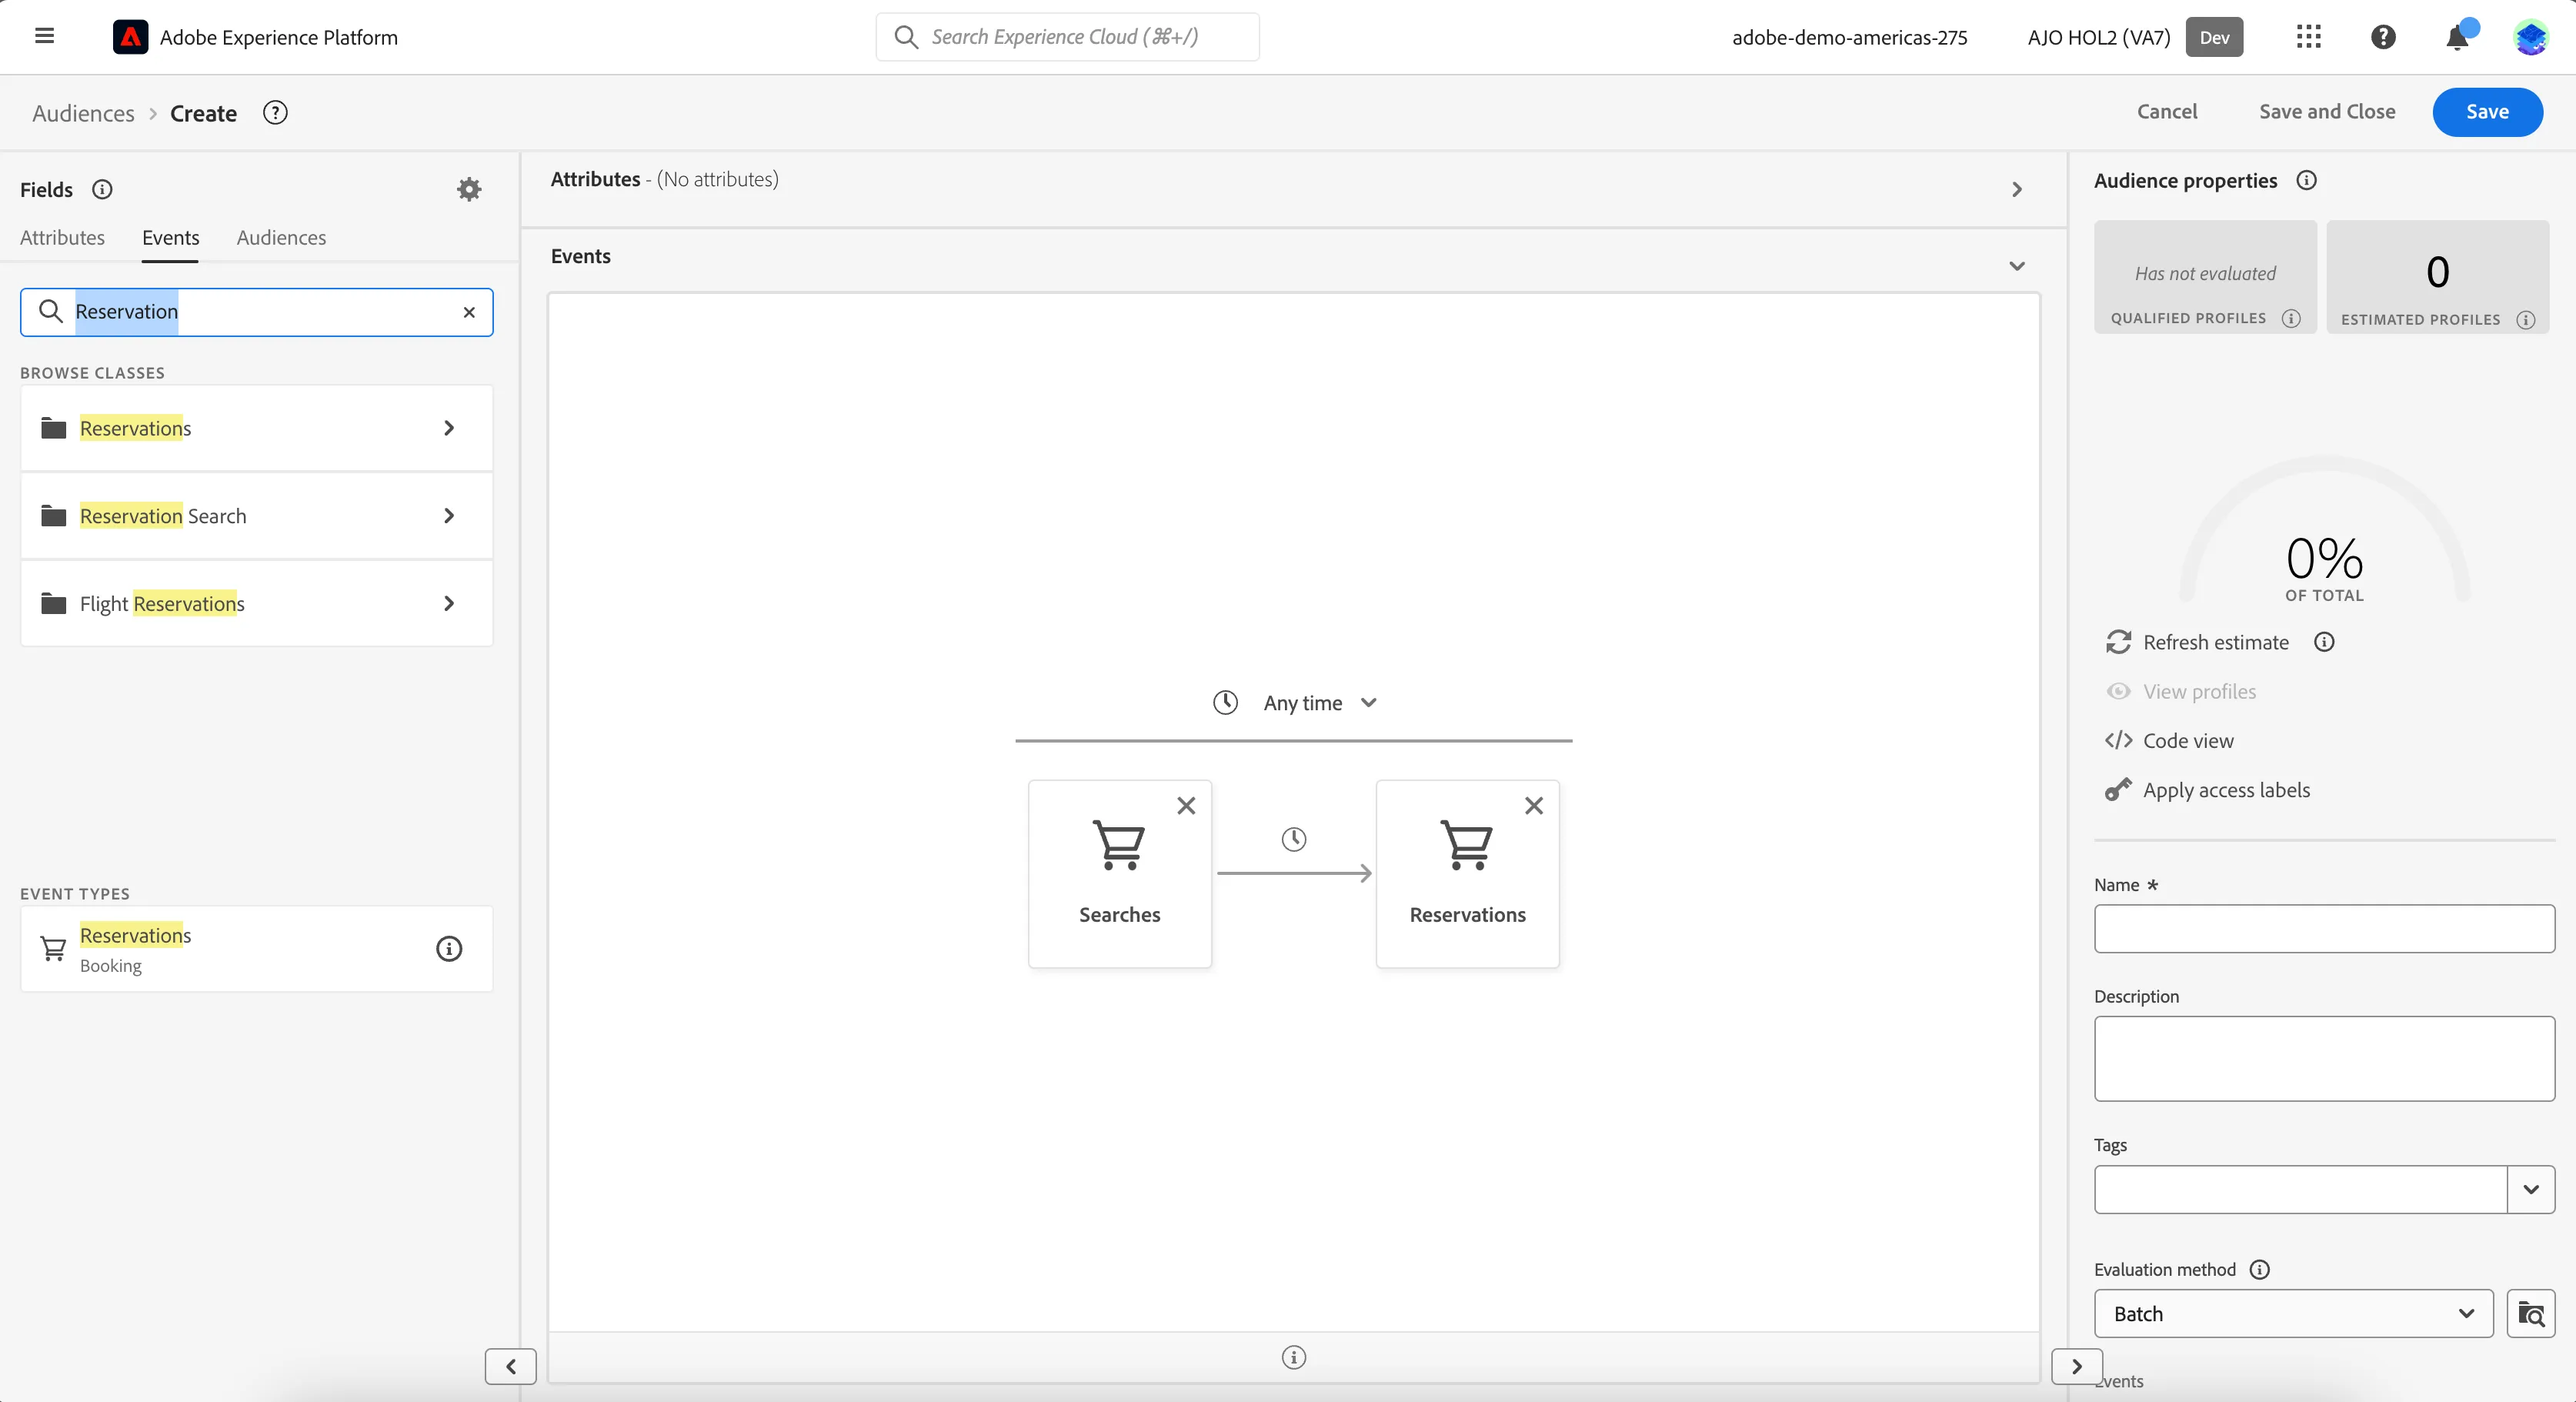Switch to the Audiences tab

click(281, 237)
